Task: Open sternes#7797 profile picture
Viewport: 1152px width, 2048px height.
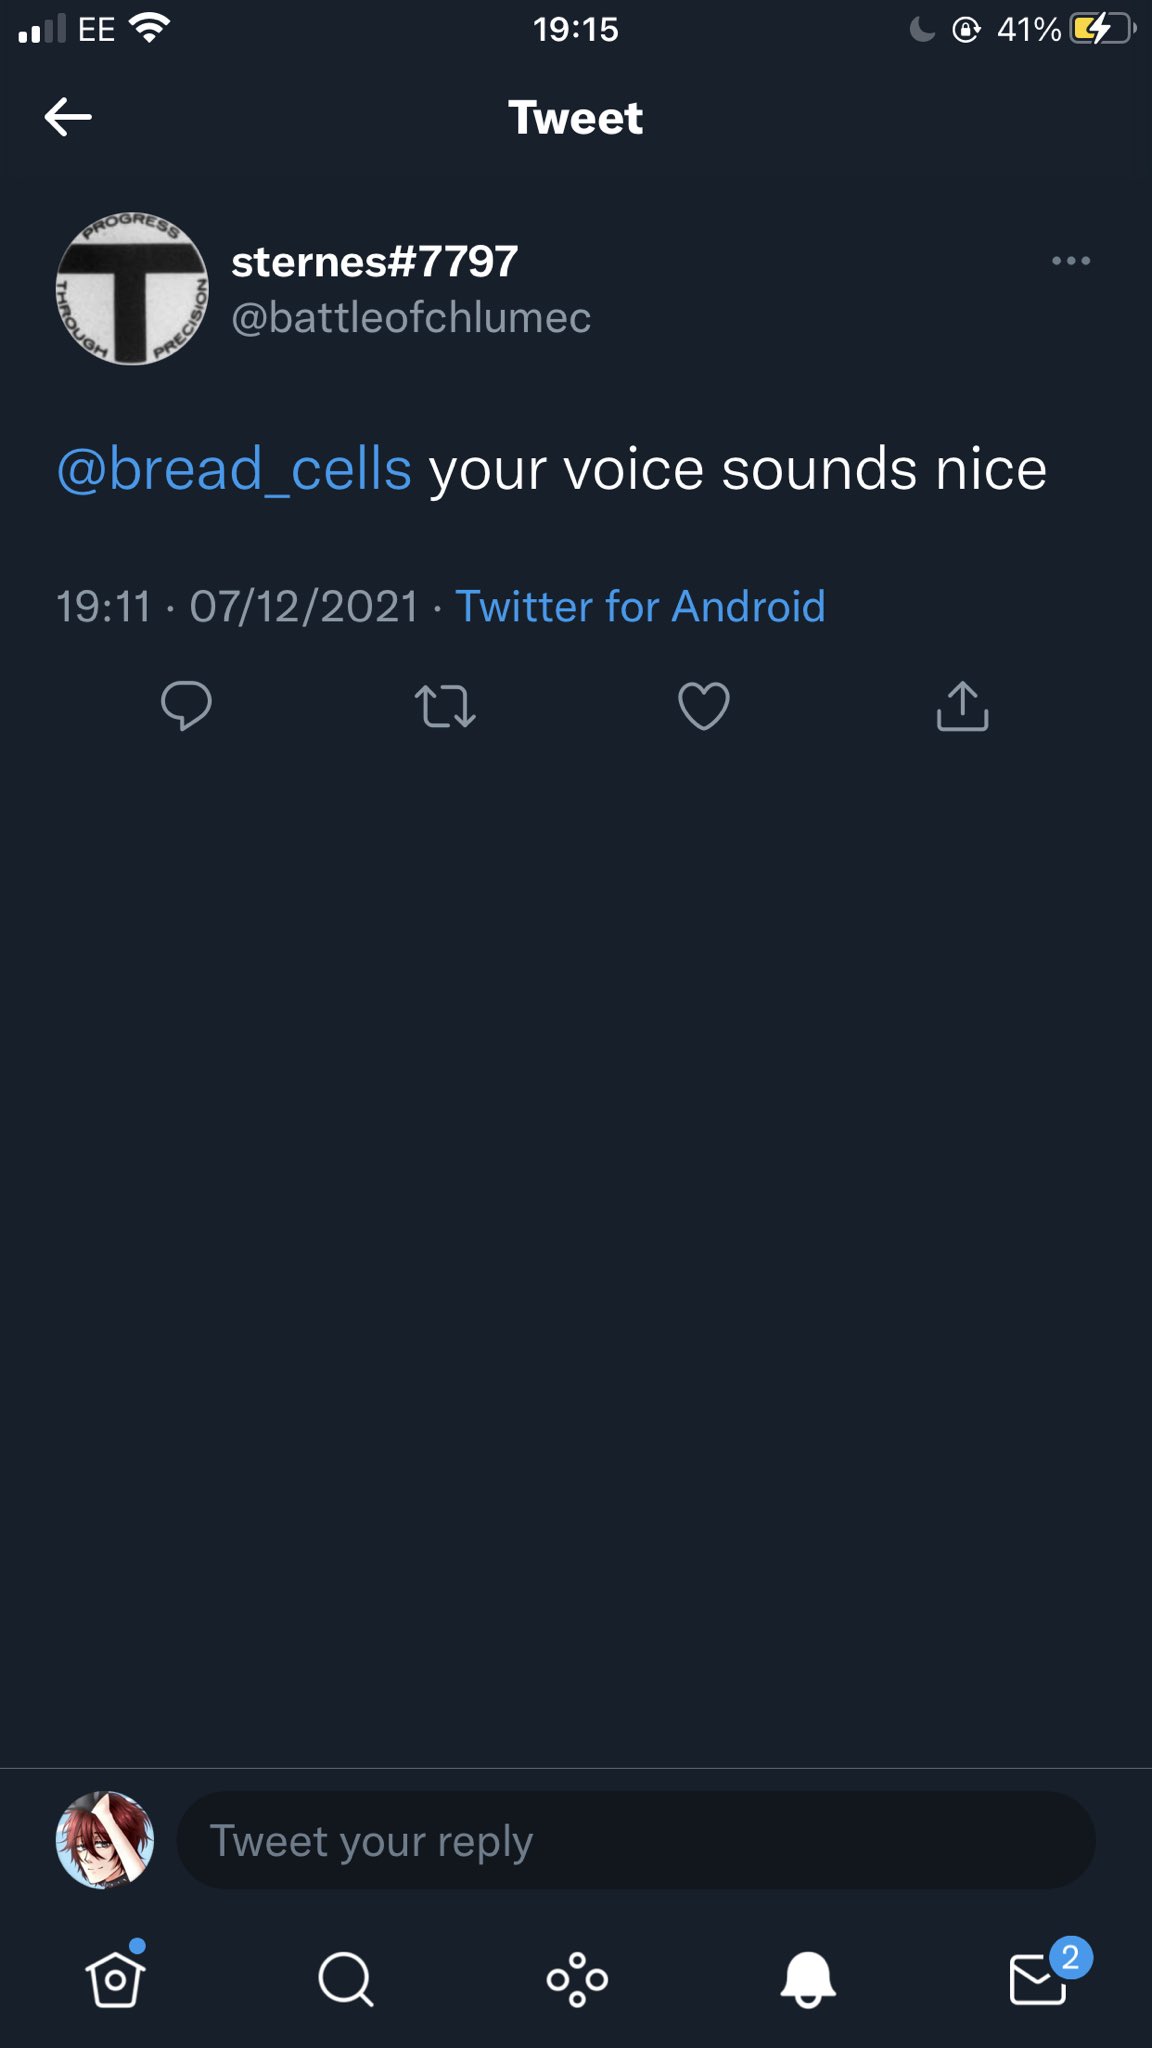Action: click(x=132, y=289)
